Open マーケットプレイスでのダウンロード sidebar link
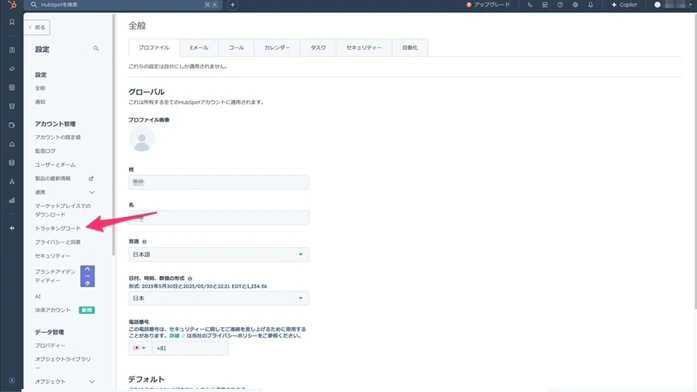The width and height of the screenshot is (697, 392). pyautogui.click(x=63, y=210)
